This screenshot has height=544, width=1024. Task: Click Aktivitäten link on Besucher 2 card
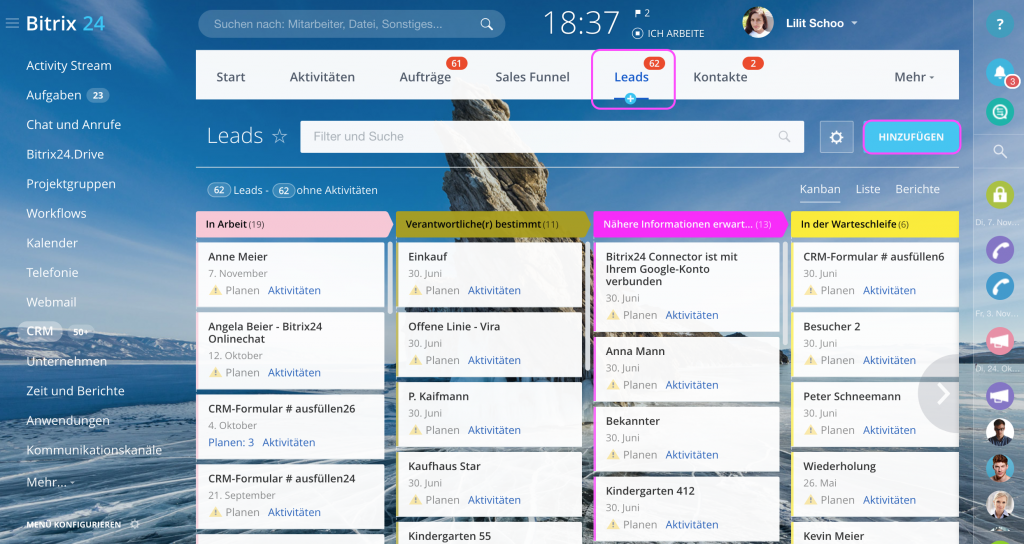pyautogui.click(x=889, y=360)
